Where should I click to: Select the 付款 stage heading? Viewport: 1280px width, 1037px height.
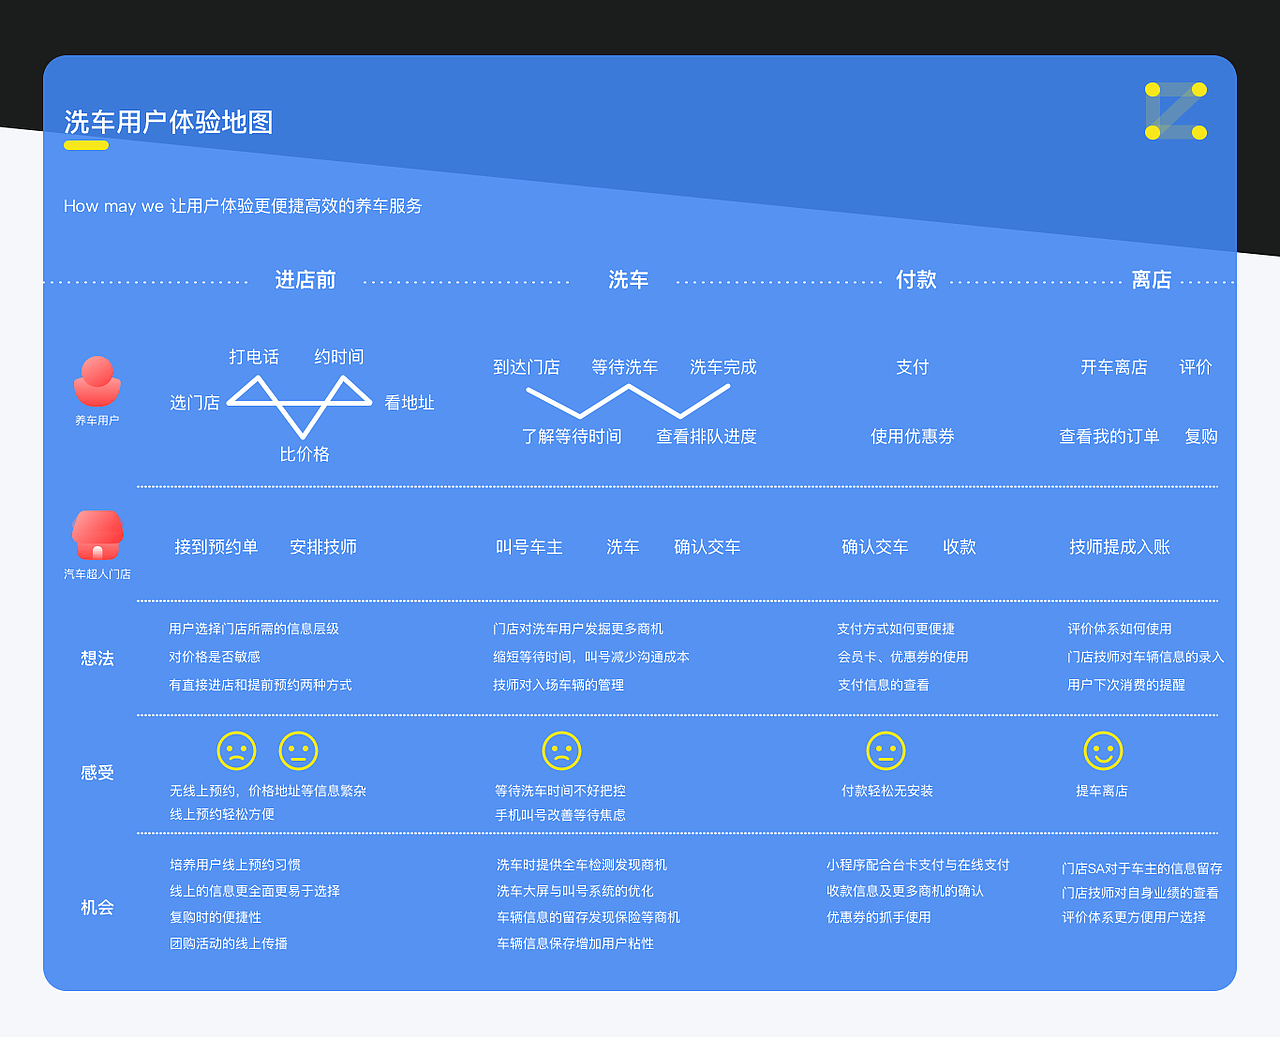(x=916, y=280)
